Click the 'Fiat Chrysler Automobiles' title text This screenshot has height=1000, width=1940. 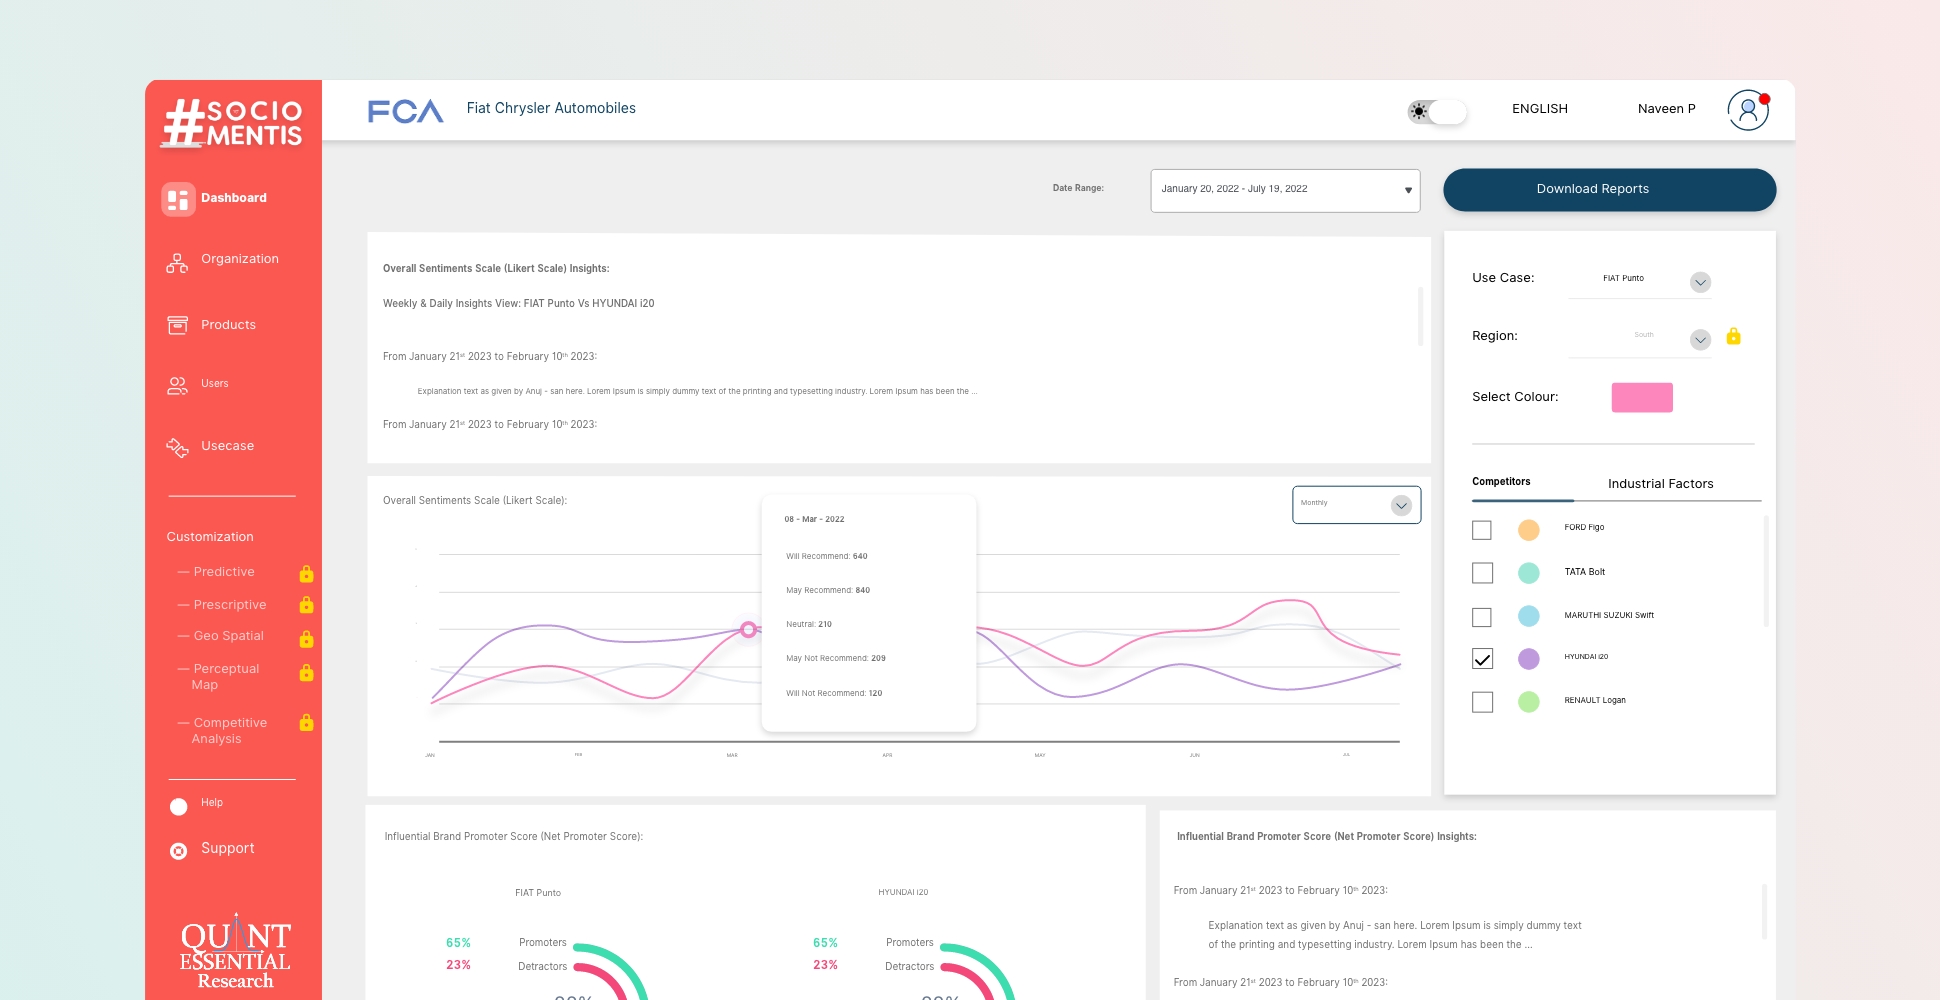(551, 109)
